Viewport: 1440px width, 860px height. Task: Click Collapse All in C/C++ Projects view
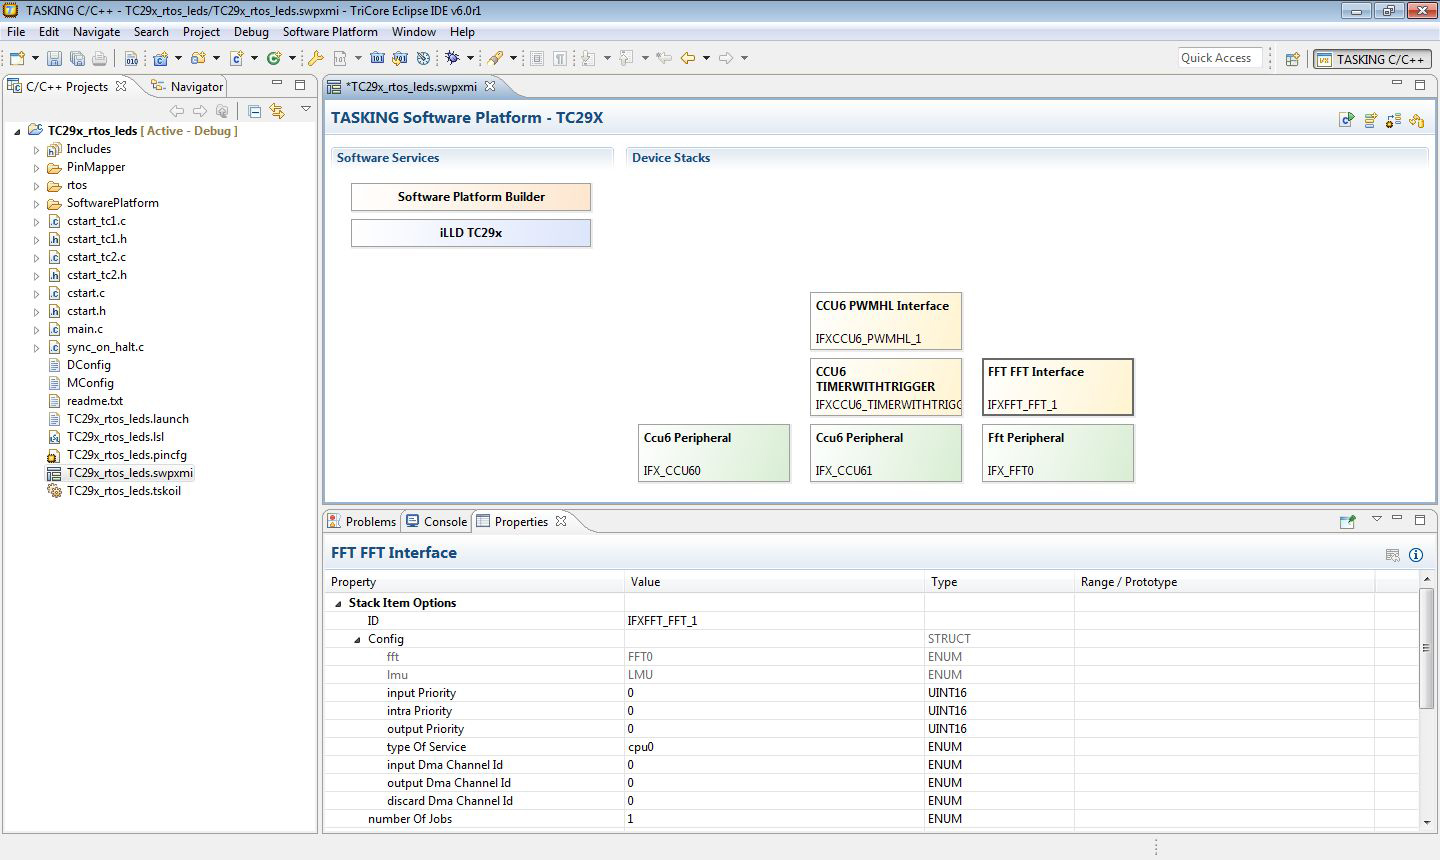pos(254,111)
